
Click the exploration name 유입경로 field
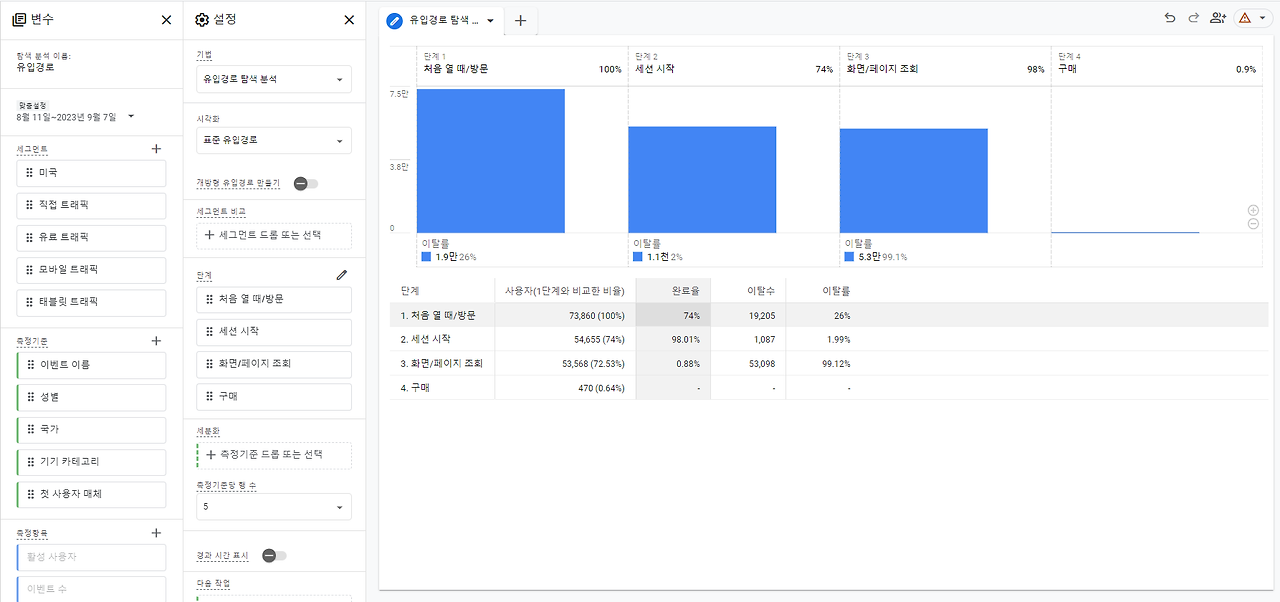click(36, 67)
